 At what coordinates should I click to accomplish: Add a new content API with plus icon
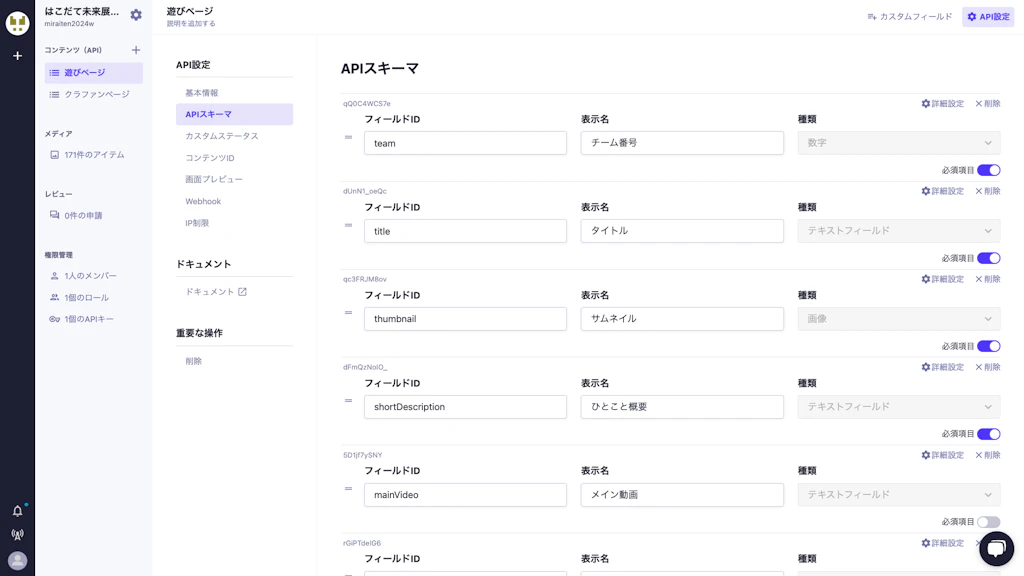[x=136, y=50]
